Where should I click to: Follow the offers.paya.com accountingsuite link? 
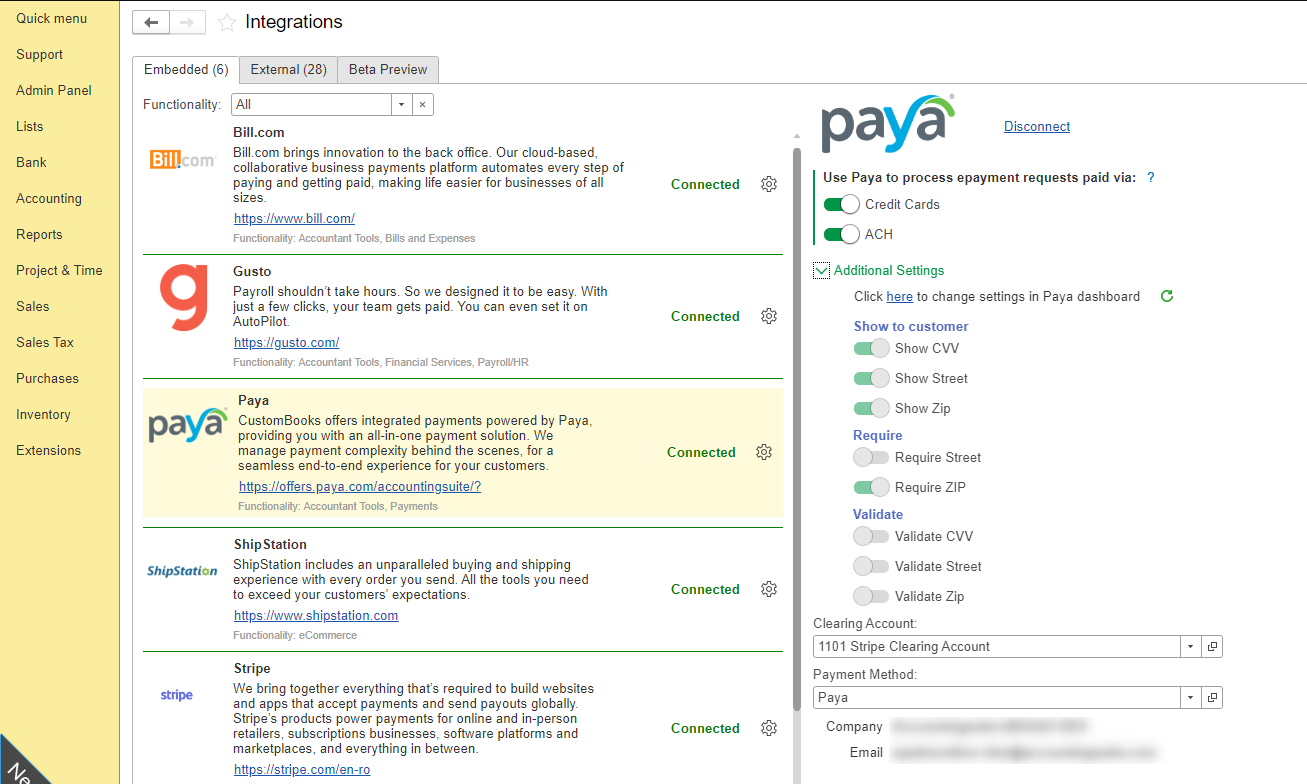pyautogui.click(x=360, y=487)
